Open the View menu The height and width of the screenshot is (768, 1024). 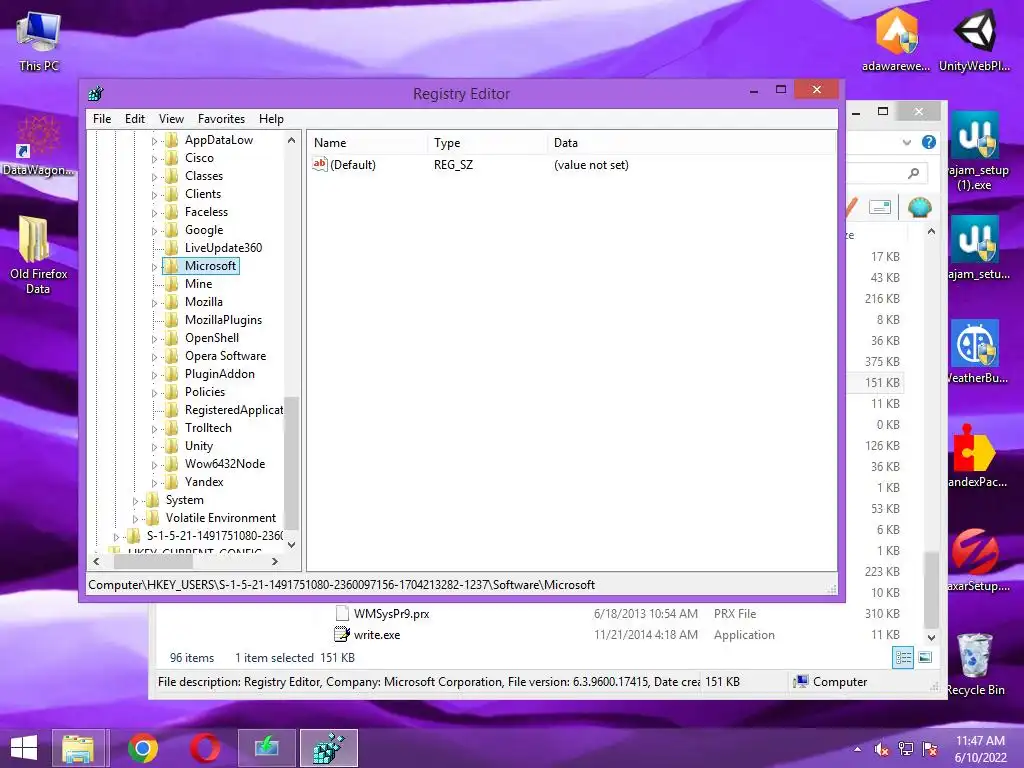point(171,119)
